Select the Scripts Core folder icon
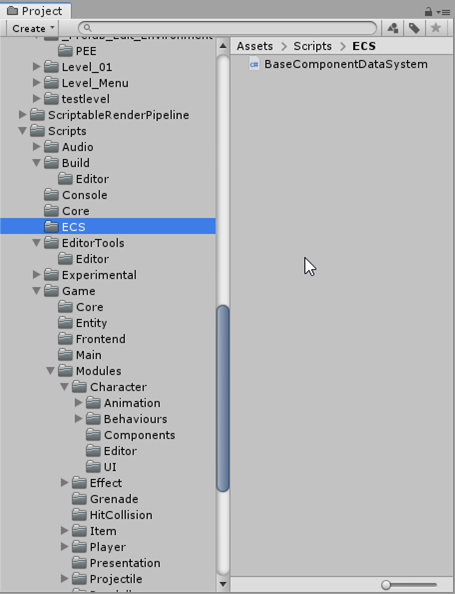This screenshot has width=455, height=594. [51, 211]
